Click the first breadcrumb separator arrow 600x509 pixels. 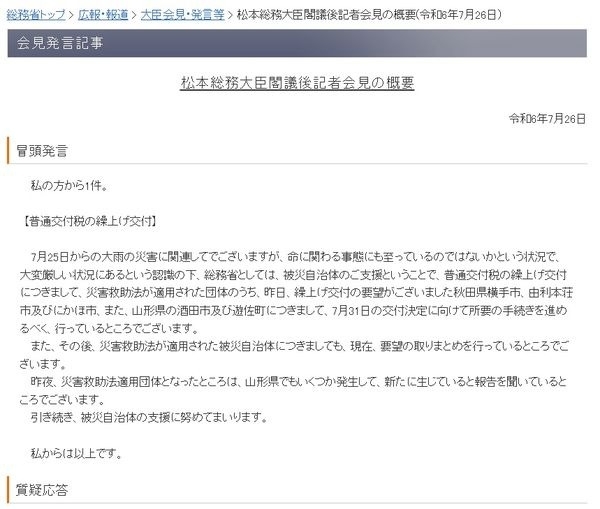(x=72, y=15)
